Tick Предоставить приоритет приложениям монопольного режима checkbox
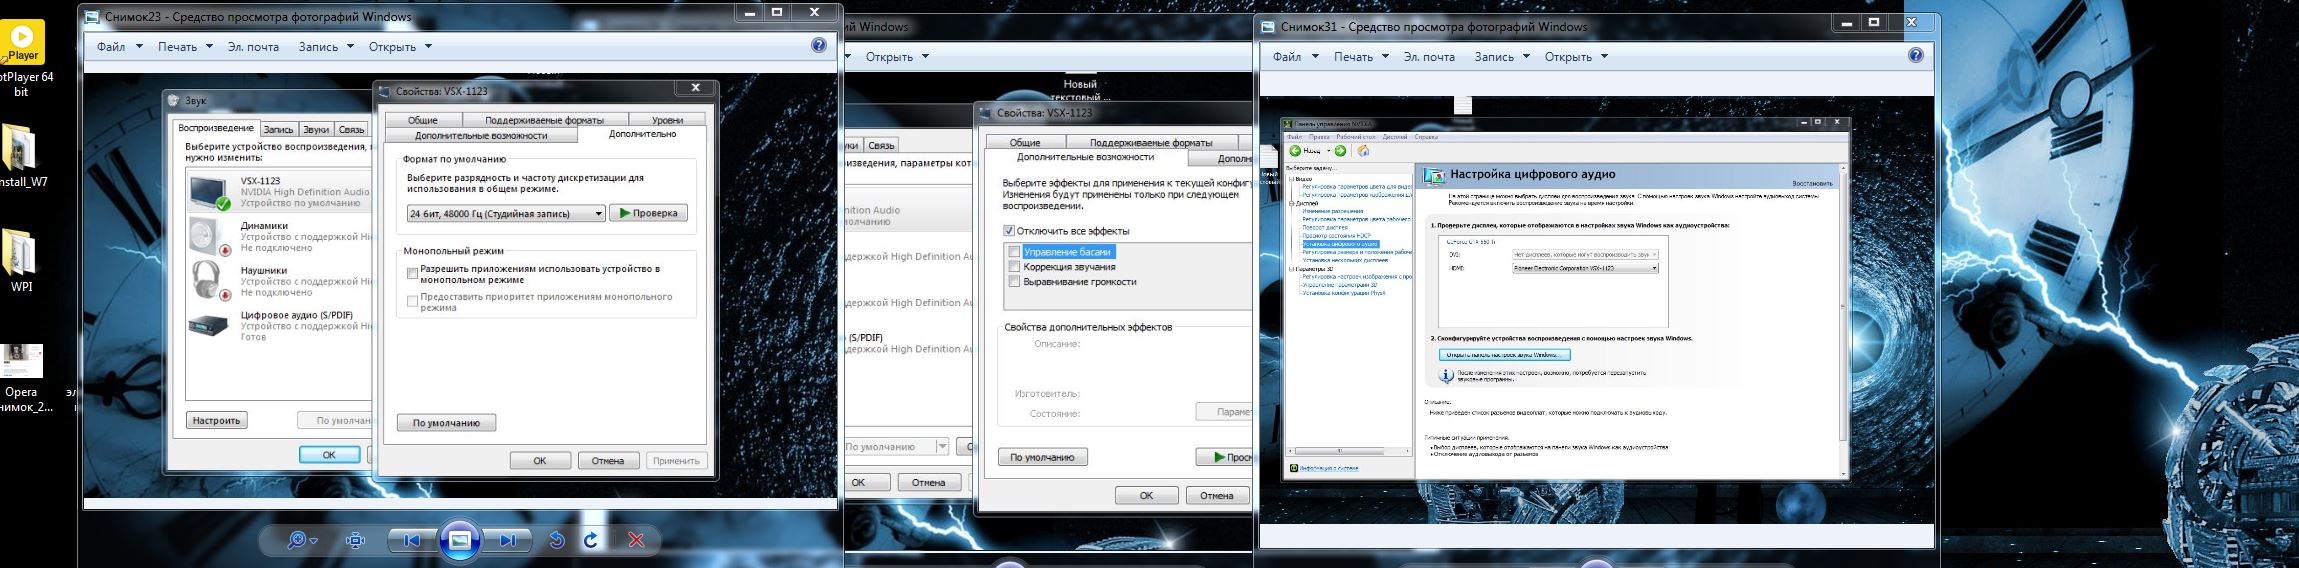The image size is (2299, 568). pos(412,301)
